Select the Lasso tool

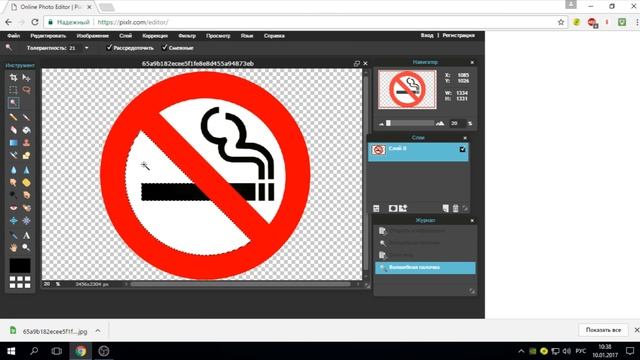click(x=27, y=90)
